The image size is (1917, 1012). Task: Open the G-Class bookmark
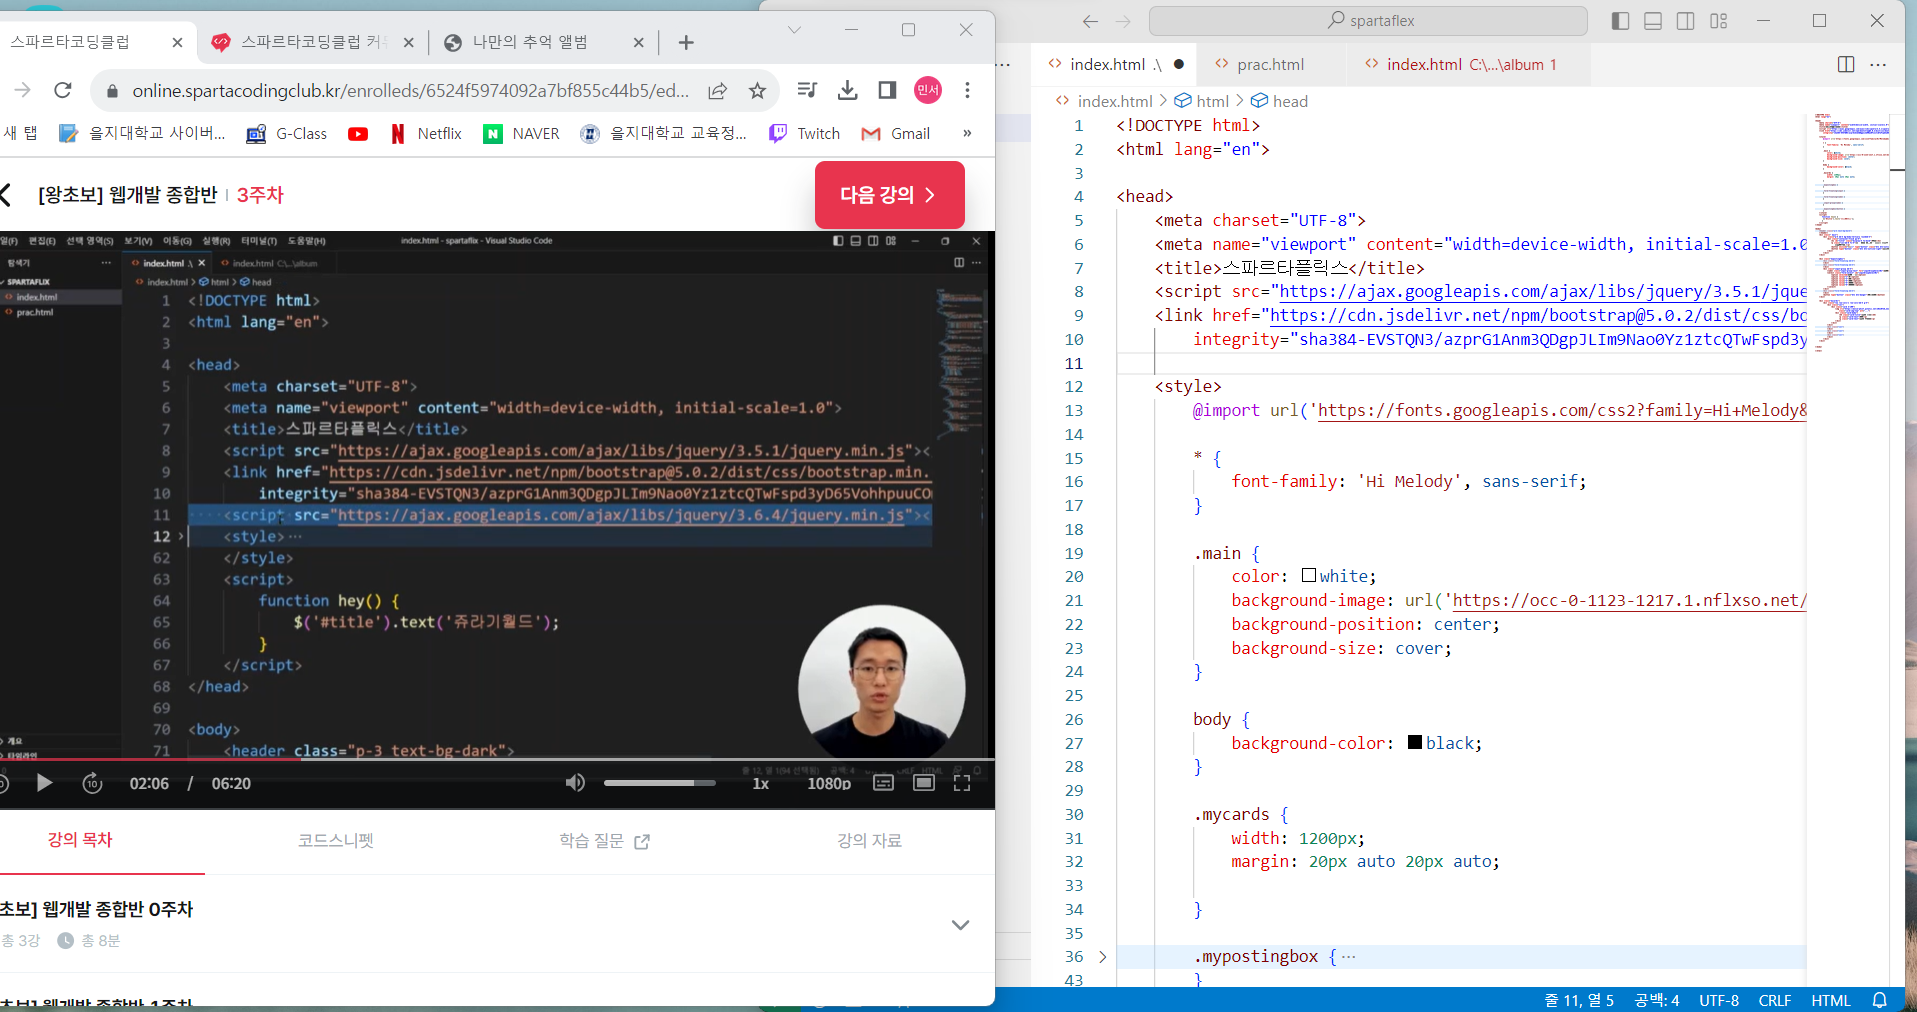pyautogui.click(x=287, y=134)
